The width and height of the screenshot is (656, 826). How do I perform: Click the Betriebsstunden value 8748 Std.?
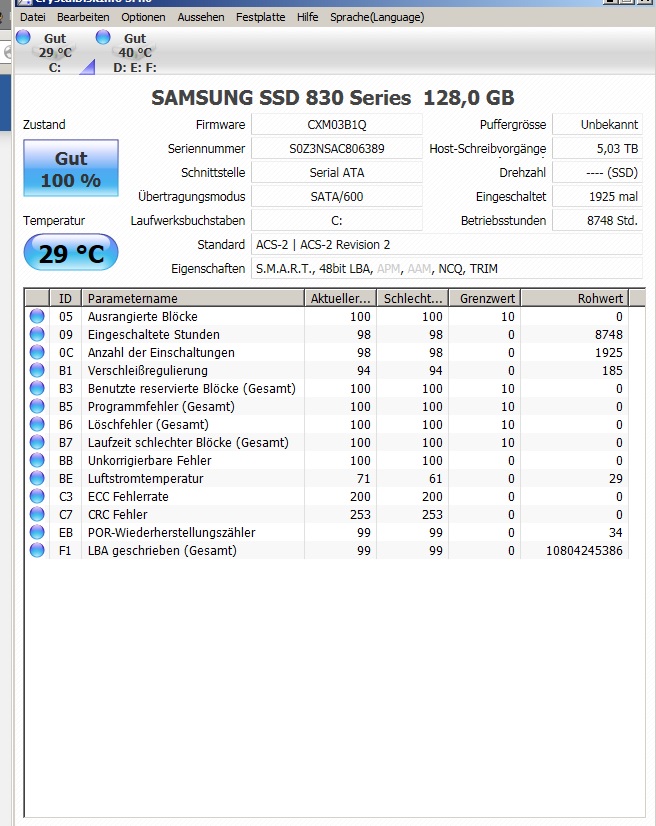pos(598,220)
